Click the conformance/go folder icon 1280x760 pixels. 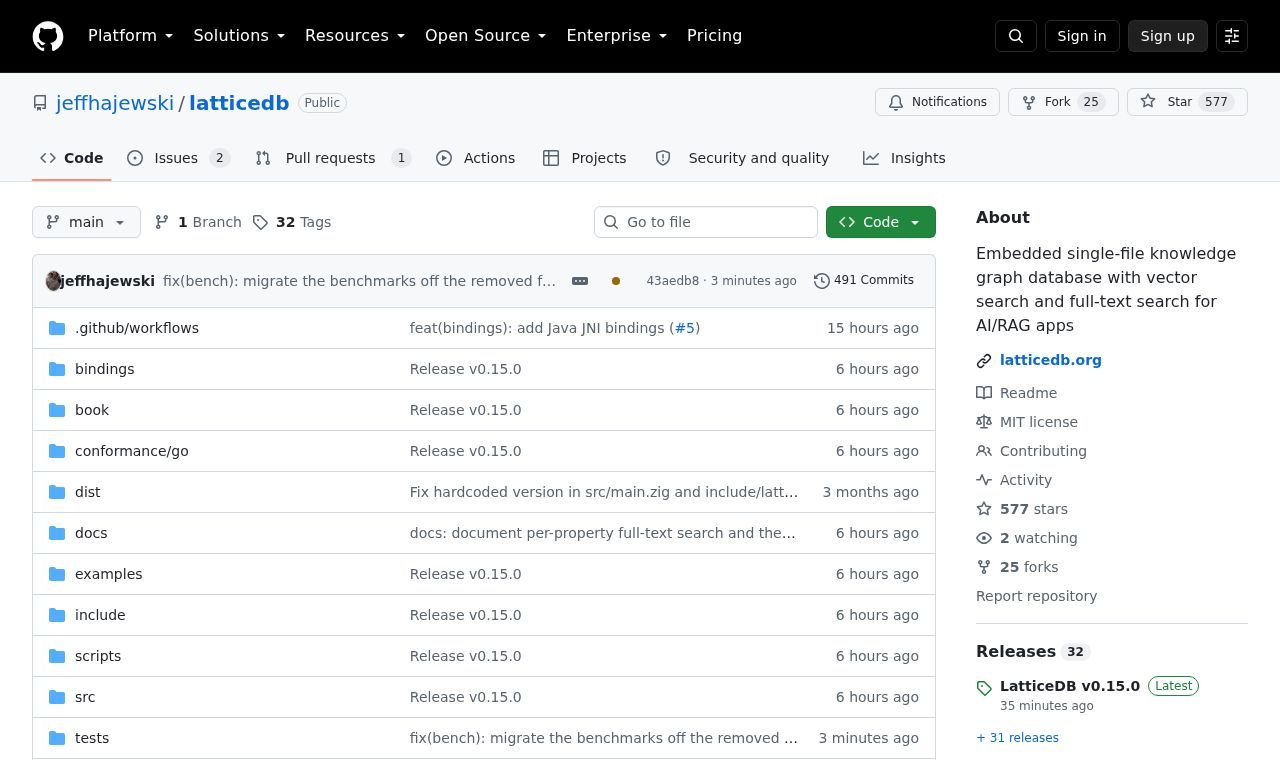(x=57, y=451)
